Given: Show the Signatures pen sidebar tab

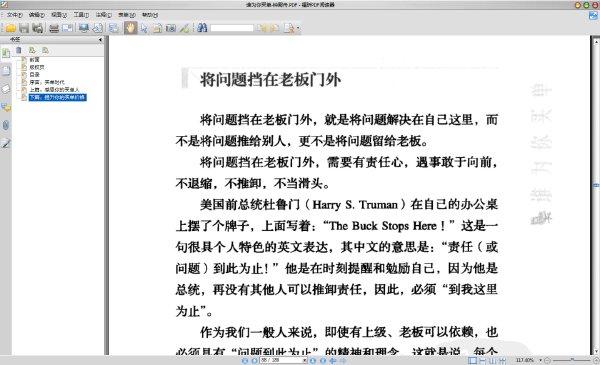Looking at the screenshot, I should tap(6, 143).
